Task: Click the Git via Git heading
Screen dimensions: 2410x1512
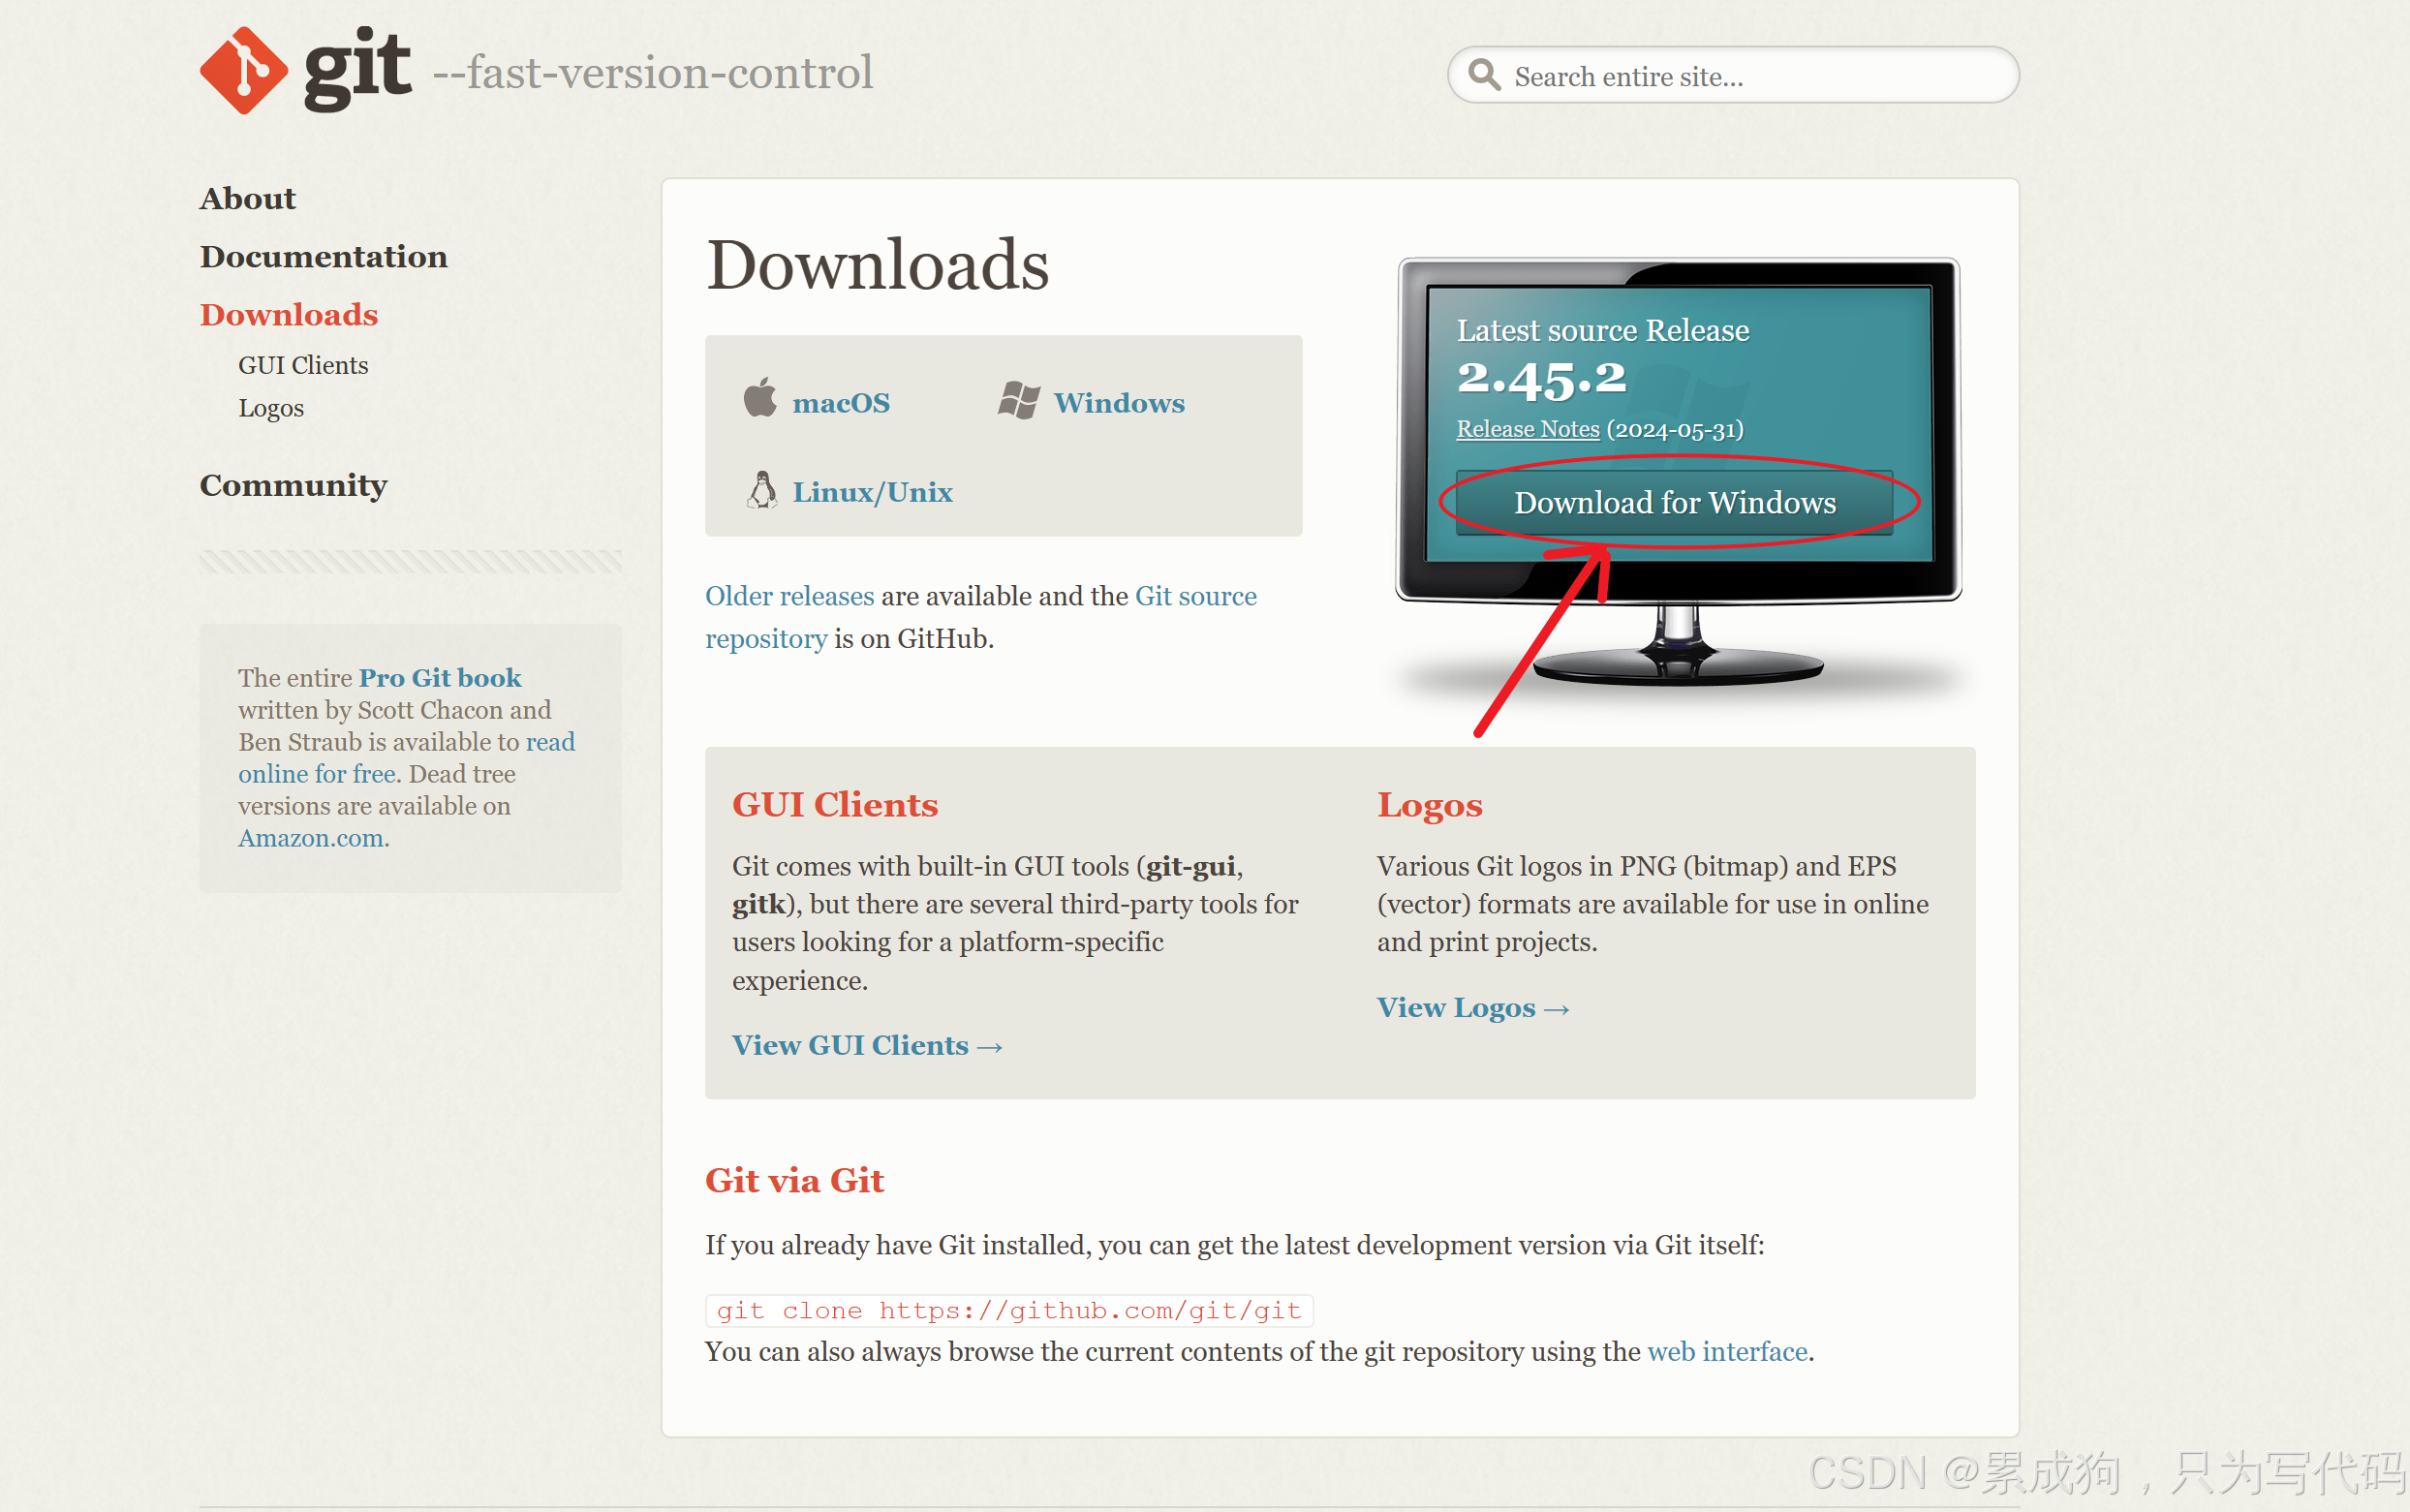Action: (795, 1181)
